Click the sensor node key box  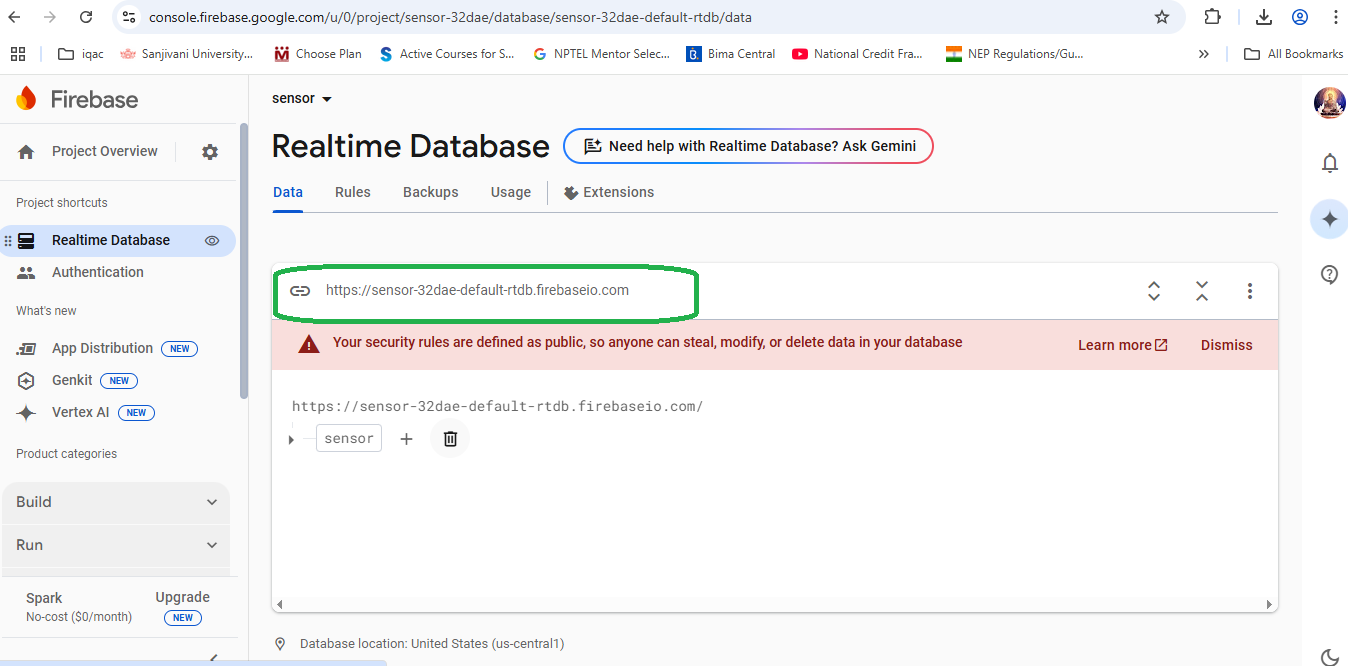point(349,438)
